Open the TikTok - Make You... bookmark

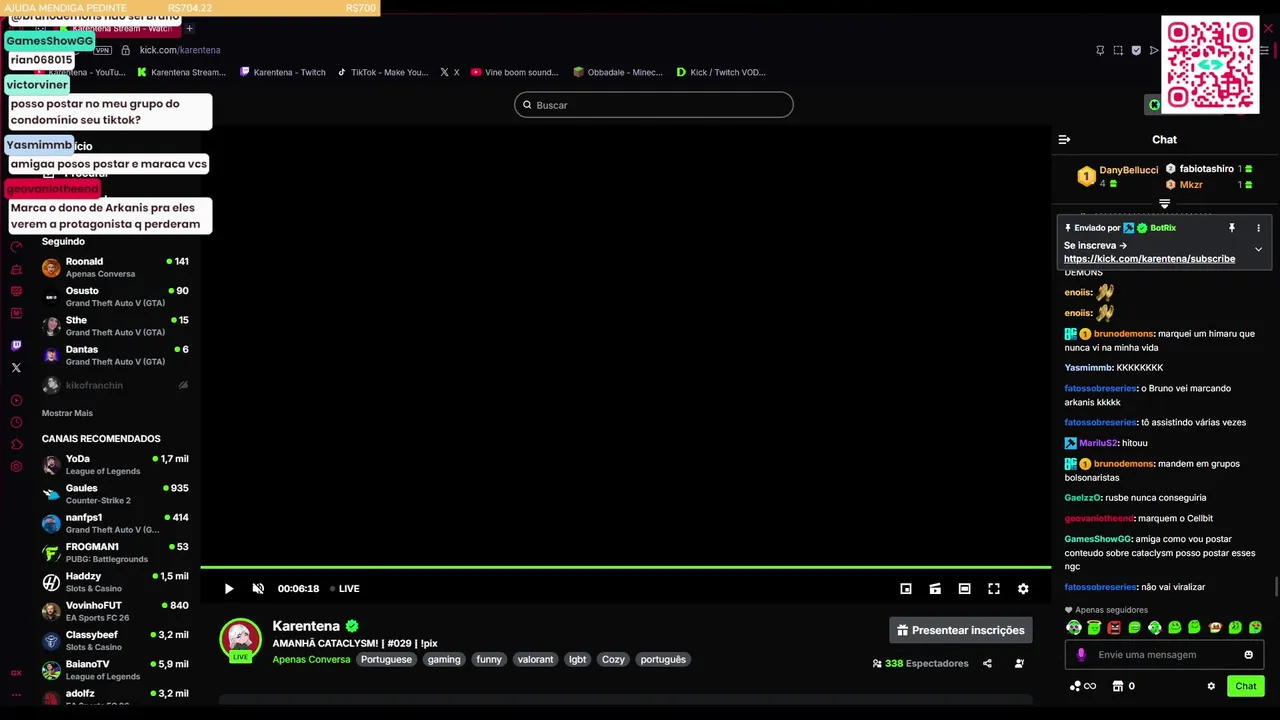(383, 72)
